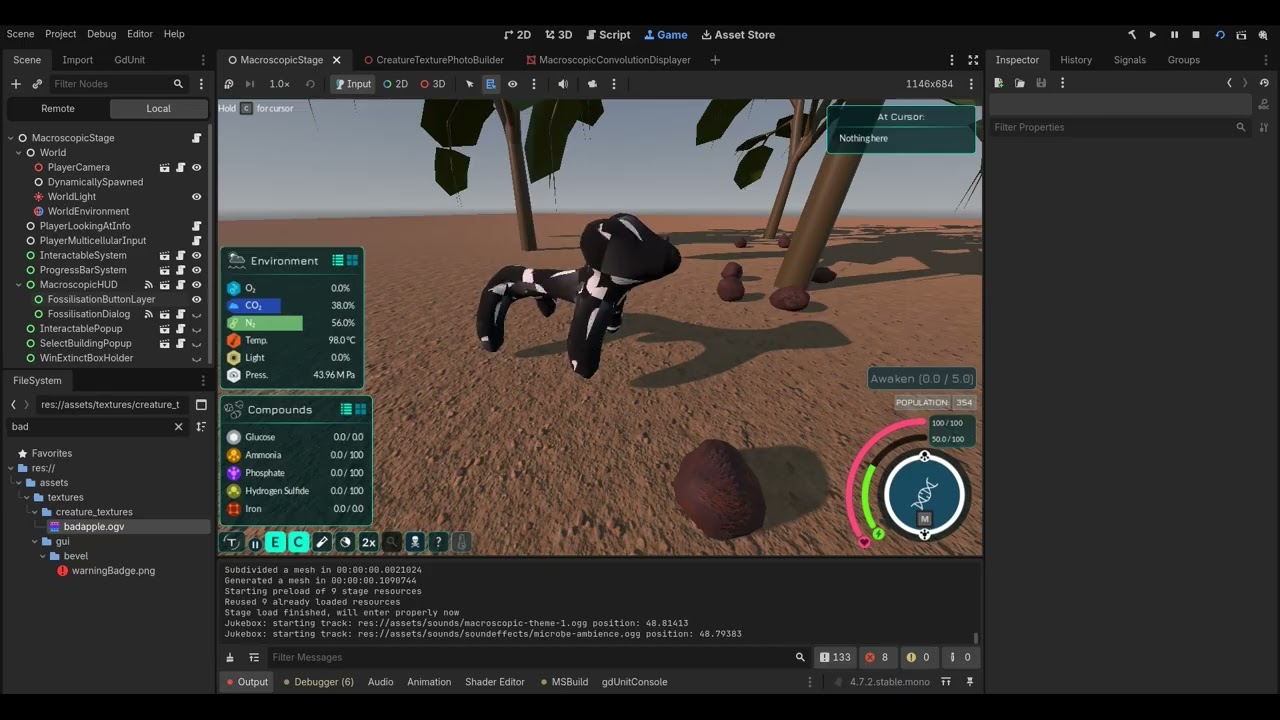Toggle the standard messages filter showing 133

(x=835, y=657)
